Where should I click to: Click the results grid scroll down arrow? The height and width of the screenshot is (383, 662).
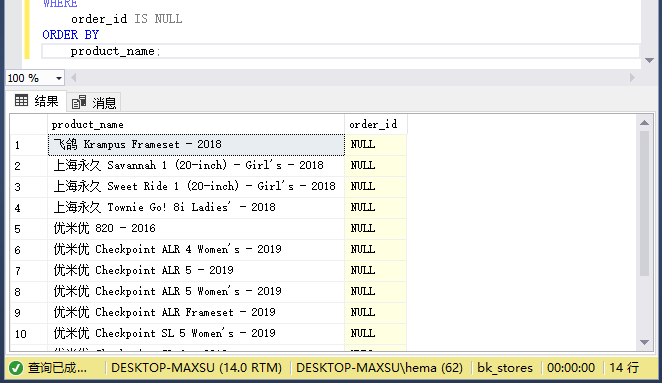(x=644, y=342)
